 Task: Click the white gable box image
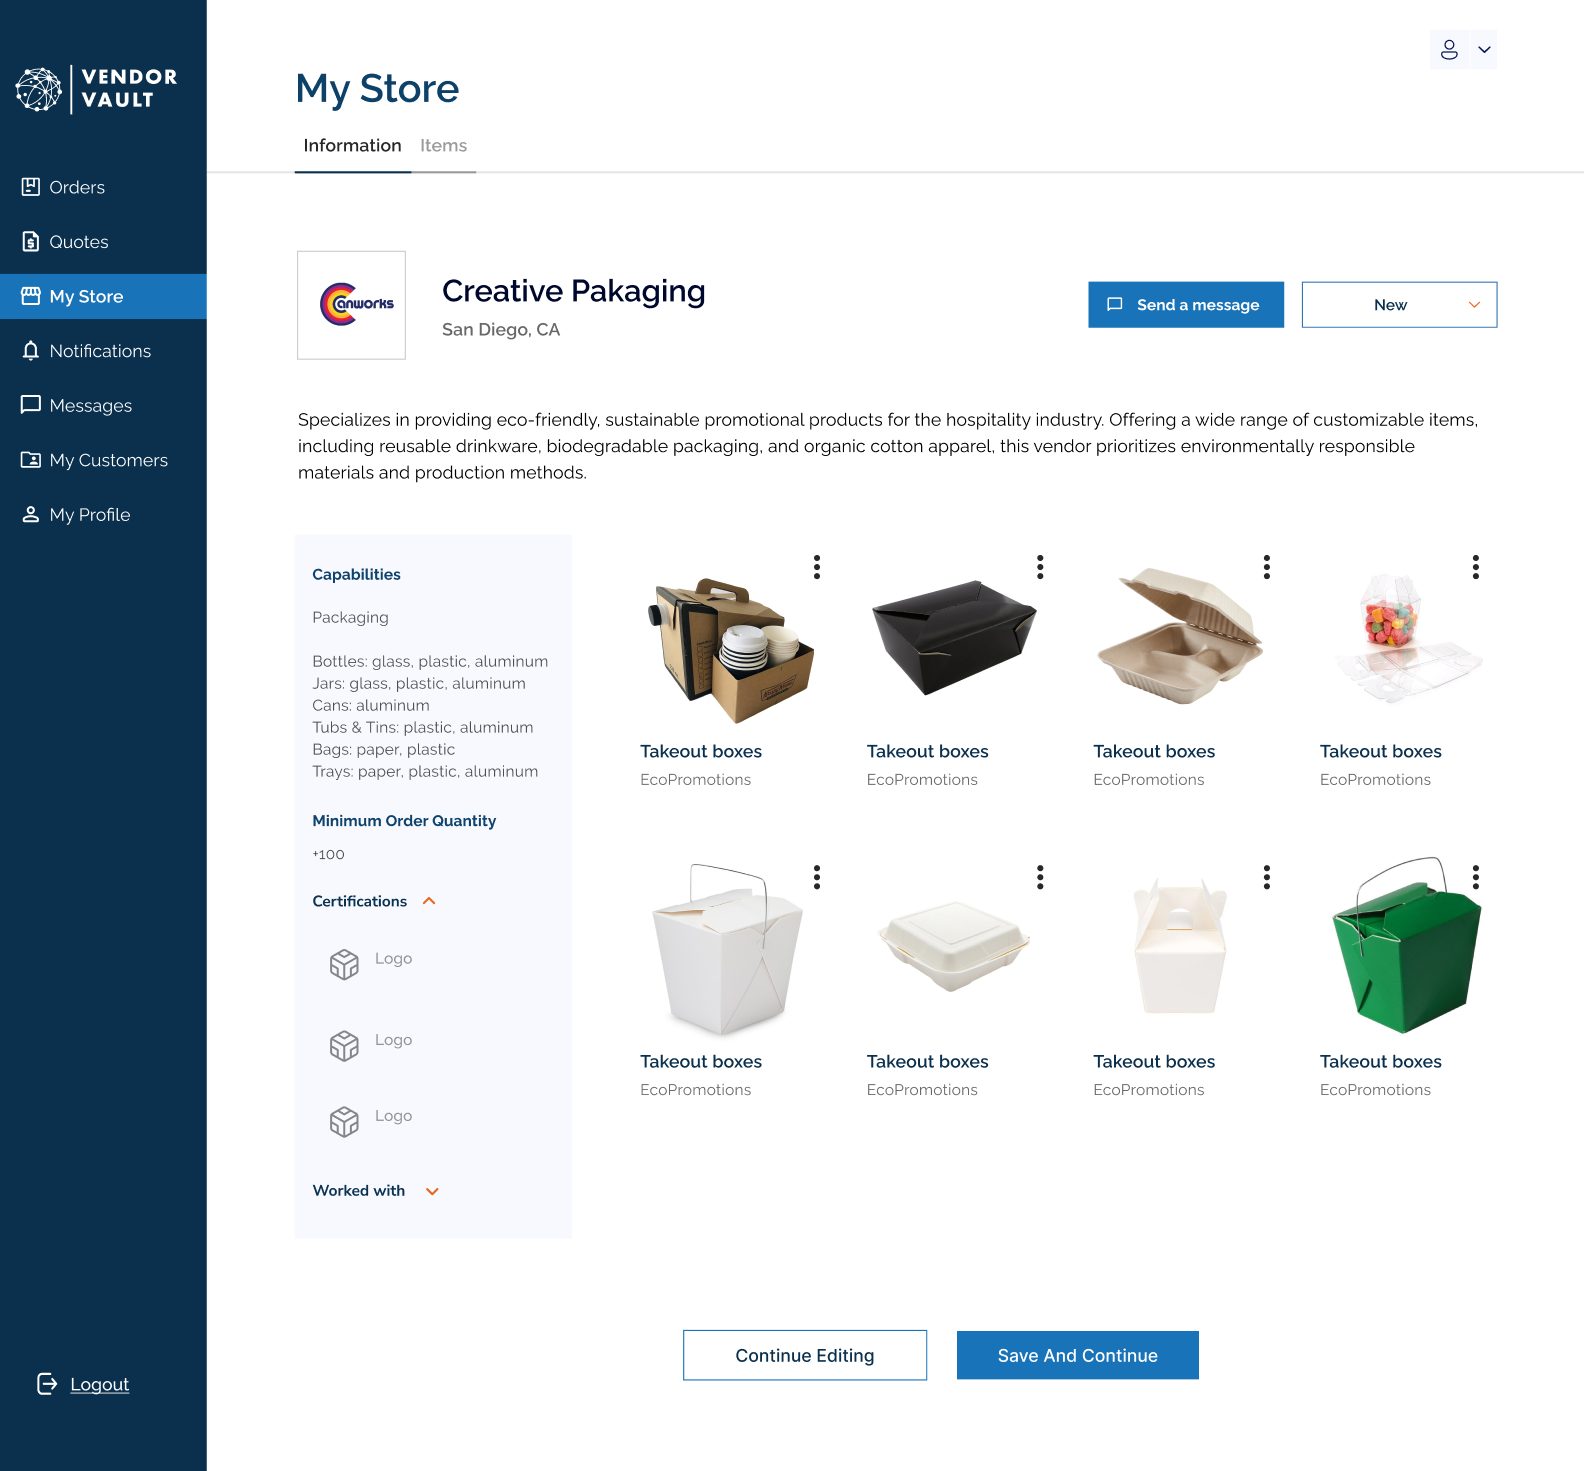(1180, 947)
